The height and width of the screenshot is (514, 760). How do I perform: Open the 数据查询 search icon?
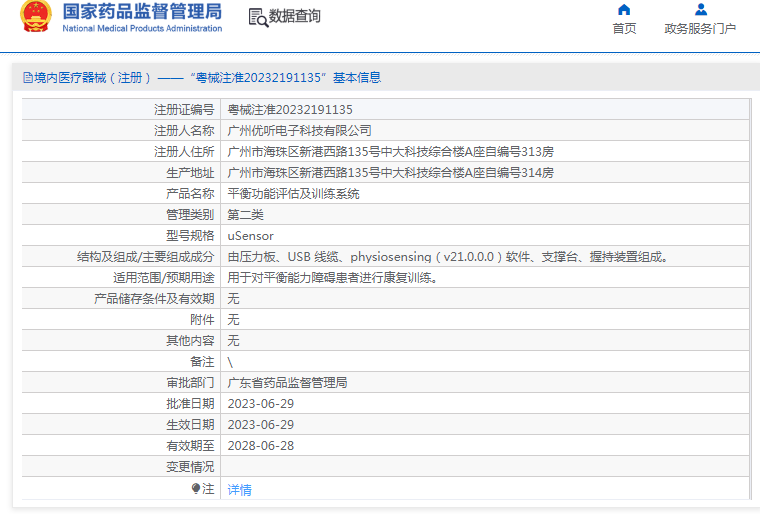tap(258, 17)
